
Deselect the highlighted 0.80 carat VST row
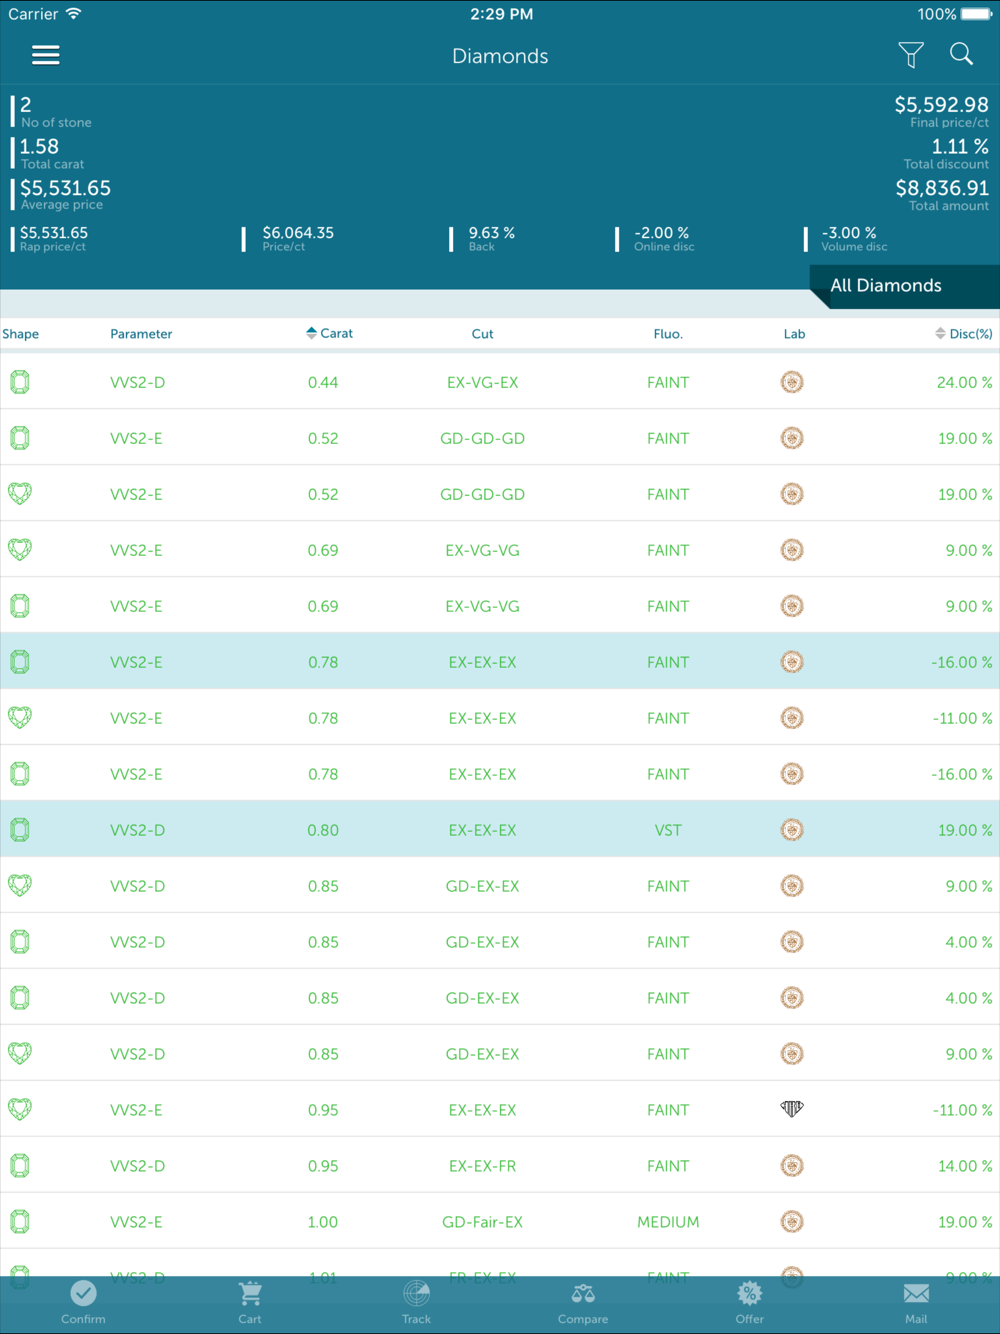pyautogui.click(x=500, y=830)
